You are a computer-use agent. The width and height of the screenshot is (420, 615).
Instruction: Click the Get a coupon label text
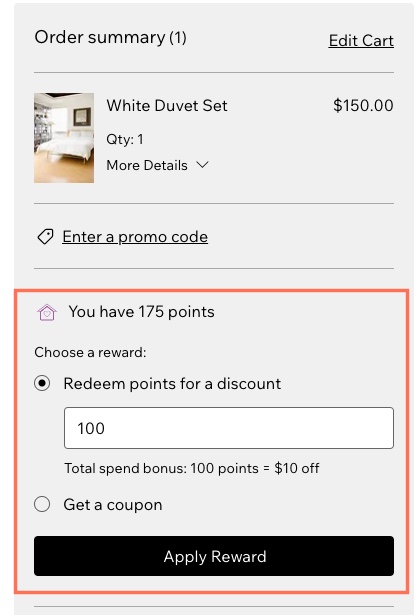113,505
